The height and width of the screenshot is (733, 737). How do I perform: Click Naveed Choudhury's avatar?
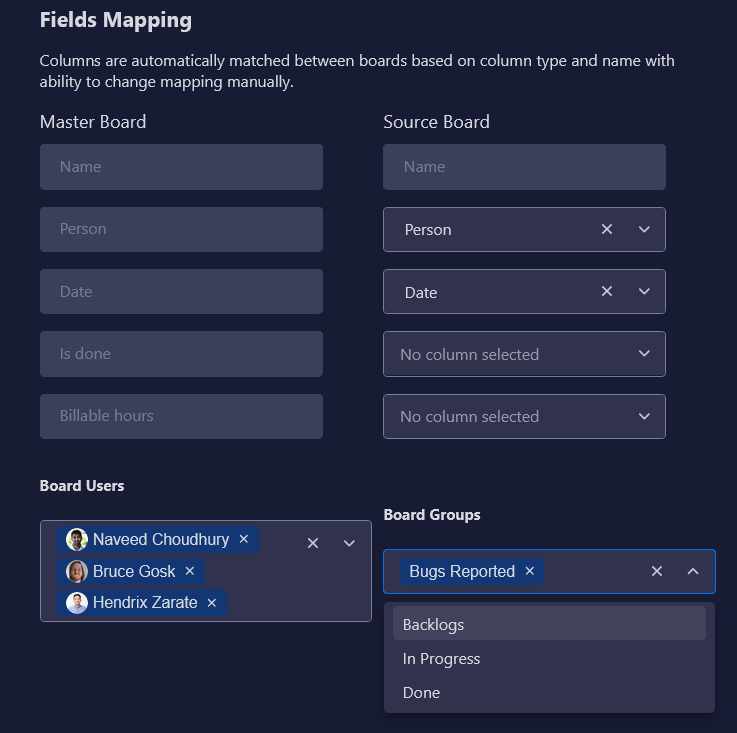tap(77, 539)
